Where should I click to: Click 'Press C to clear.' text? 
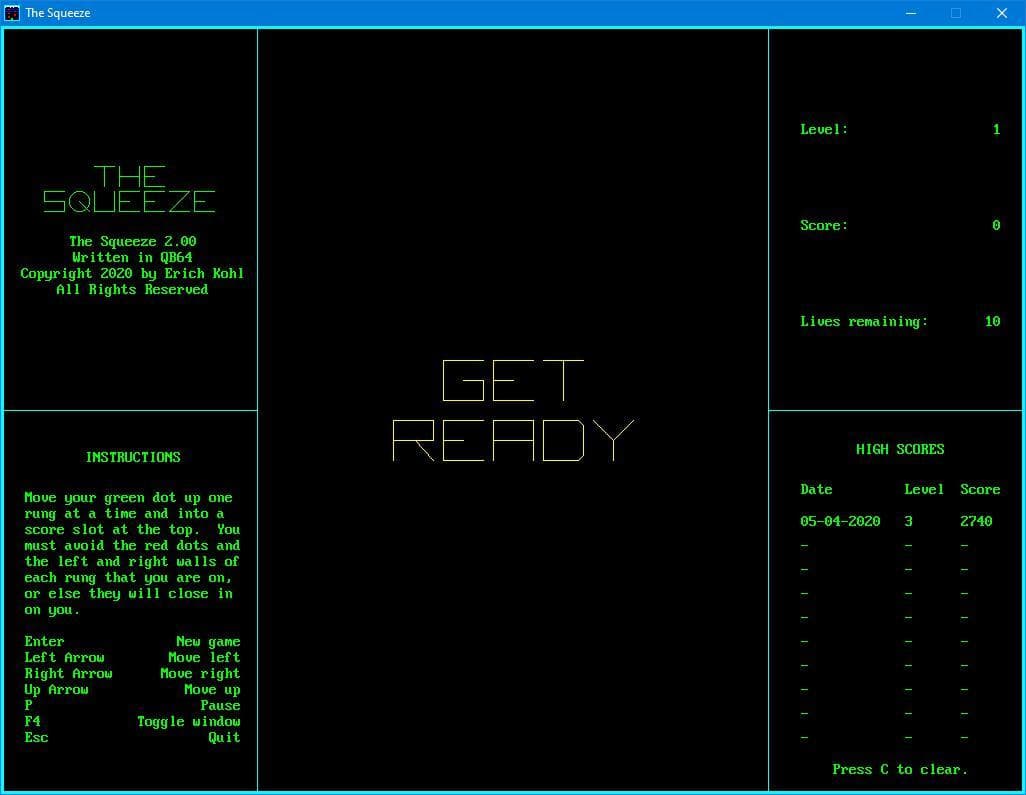pyautogui.click(x=900, y=769)
